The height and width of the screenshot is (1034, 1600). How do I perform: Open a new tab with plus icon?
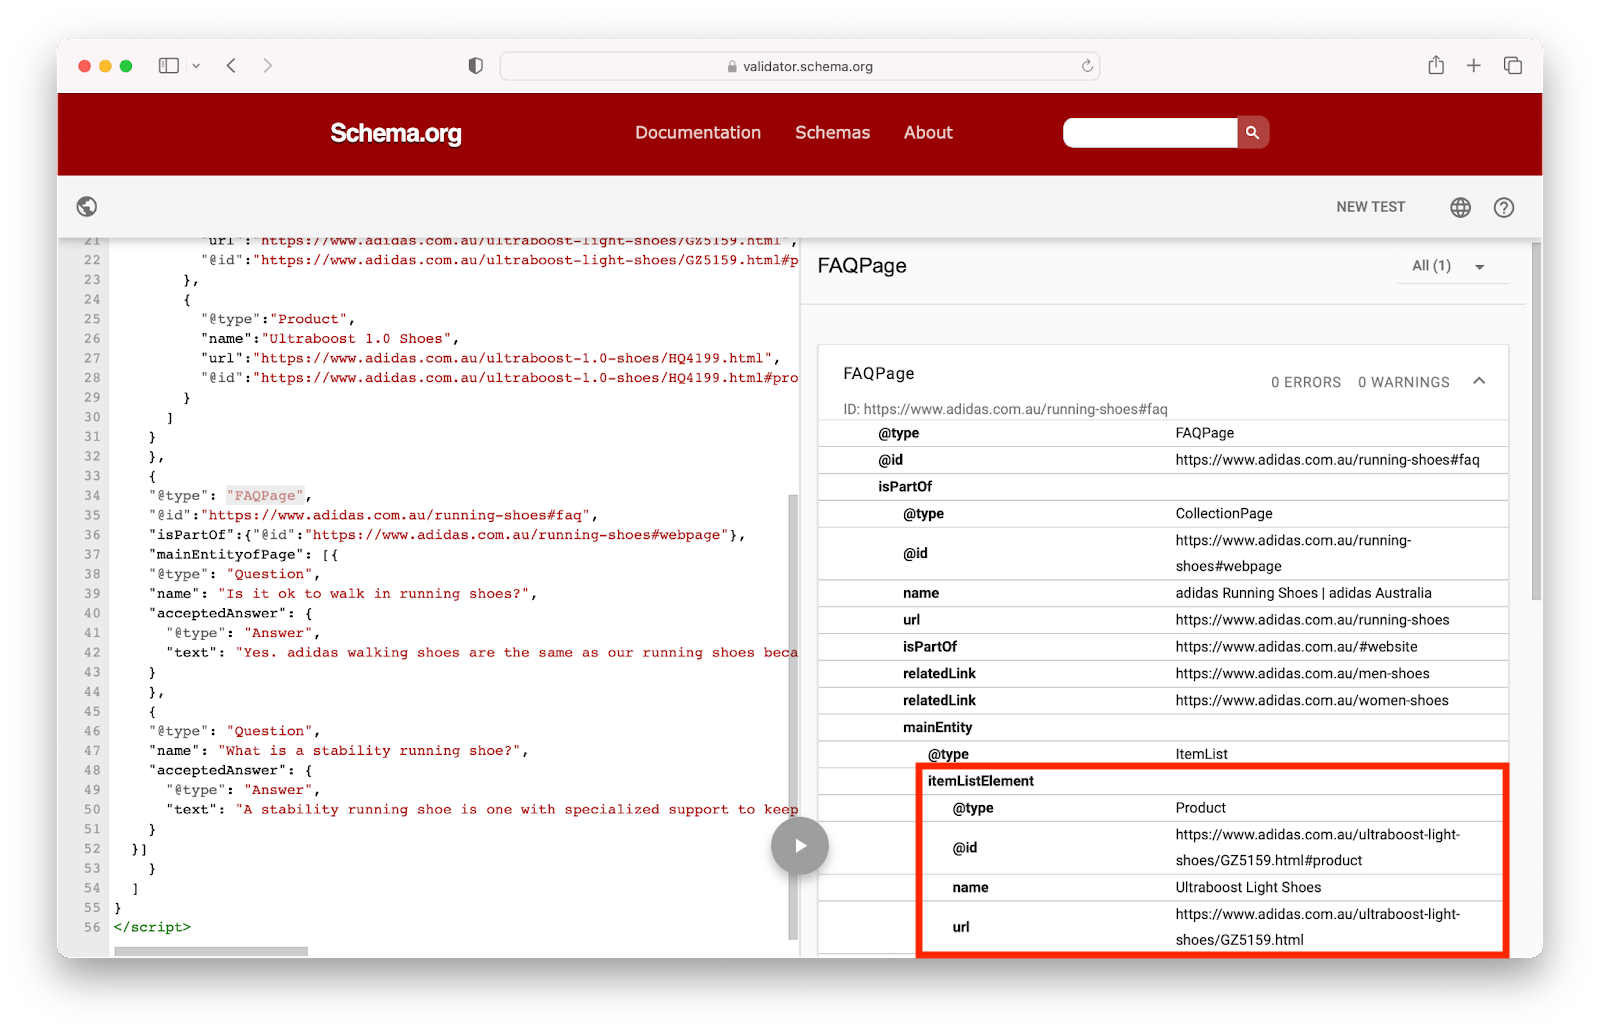click(x=1474, y=66)
